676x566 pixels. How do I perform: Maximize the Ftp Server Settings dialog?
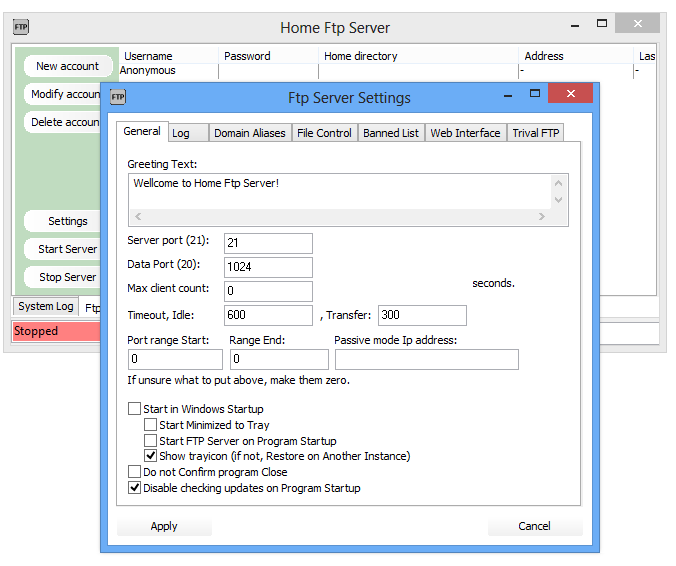click(535, 94)
